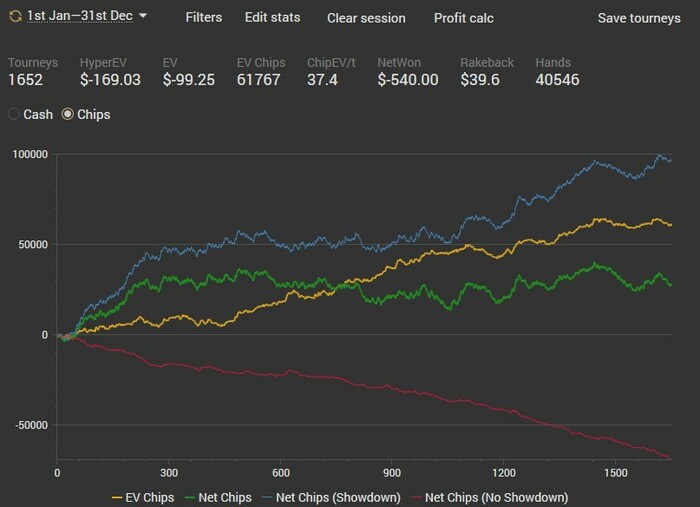This screenshot has height=507, width=700.
Task: Toggle Net Chips (No Showdown) legend entry
Action: 490,497
